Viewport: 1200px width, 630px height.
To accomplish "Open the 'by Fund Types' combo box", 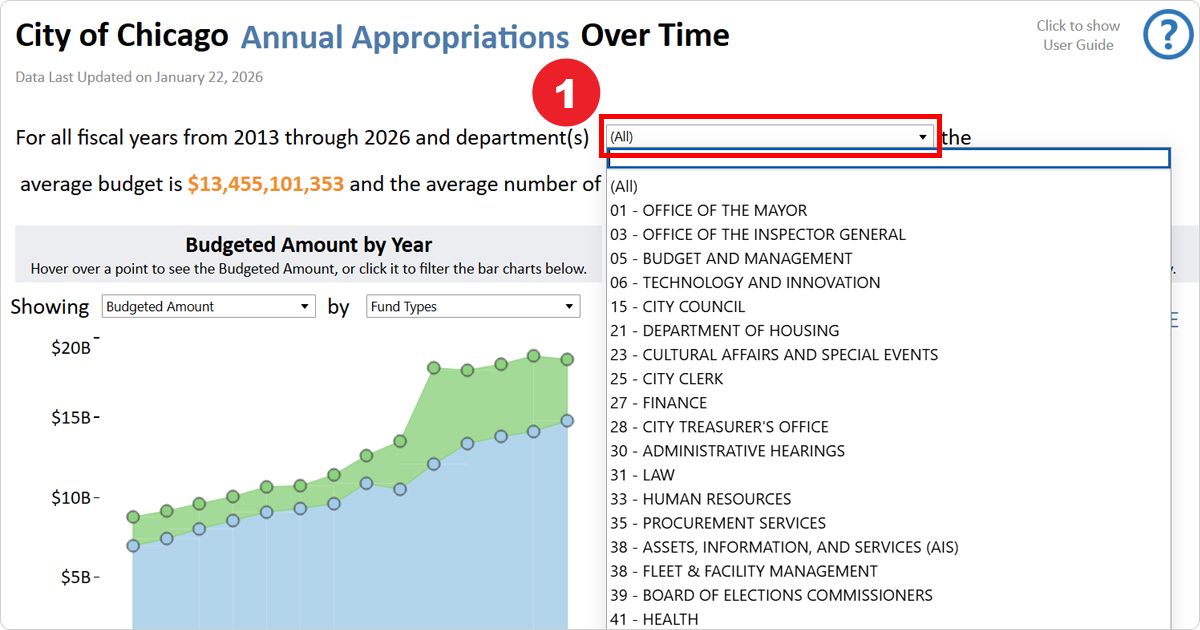I will click(473, 306).
